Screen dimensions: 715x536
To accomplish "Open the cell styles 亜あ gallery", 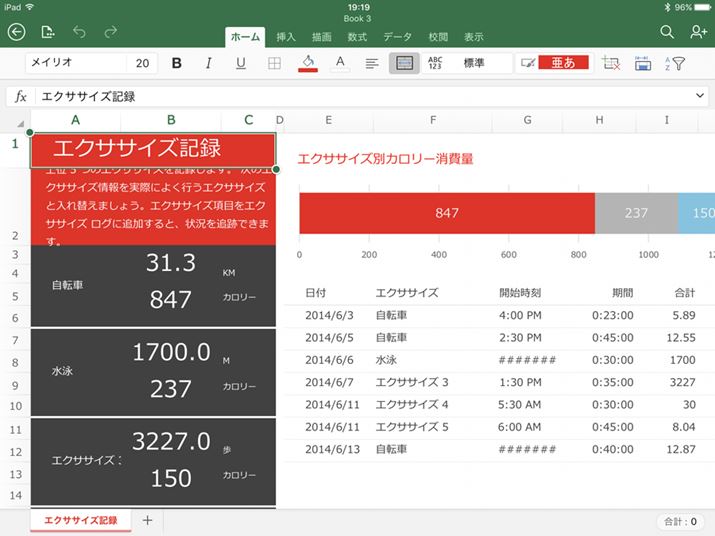I will coord(563,62).
